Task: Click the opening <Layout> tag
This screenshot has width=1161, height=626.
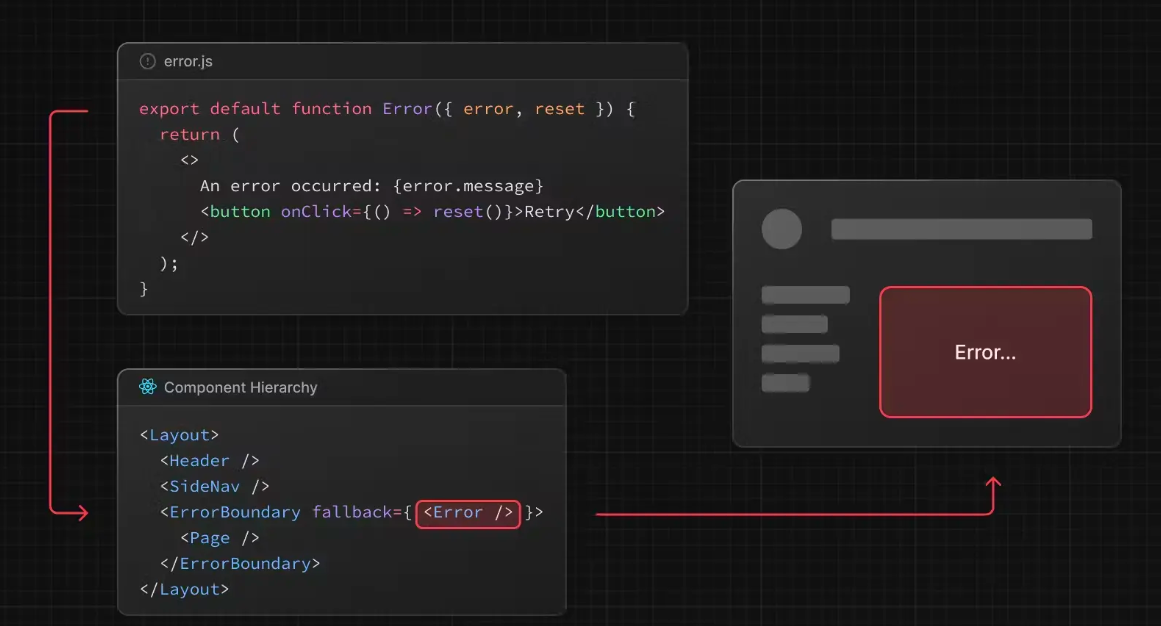Action: 179,435
